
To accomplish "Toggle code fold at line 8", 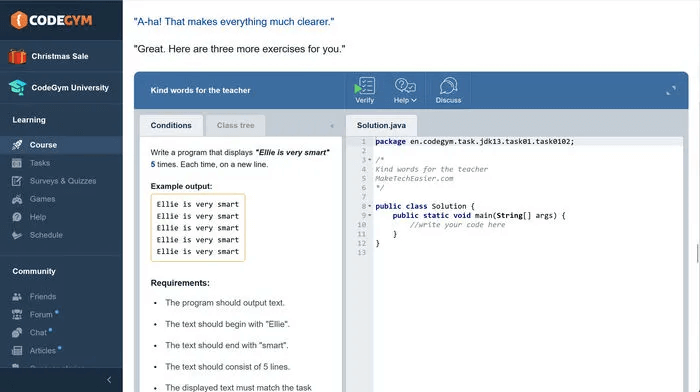I will 370,206.
